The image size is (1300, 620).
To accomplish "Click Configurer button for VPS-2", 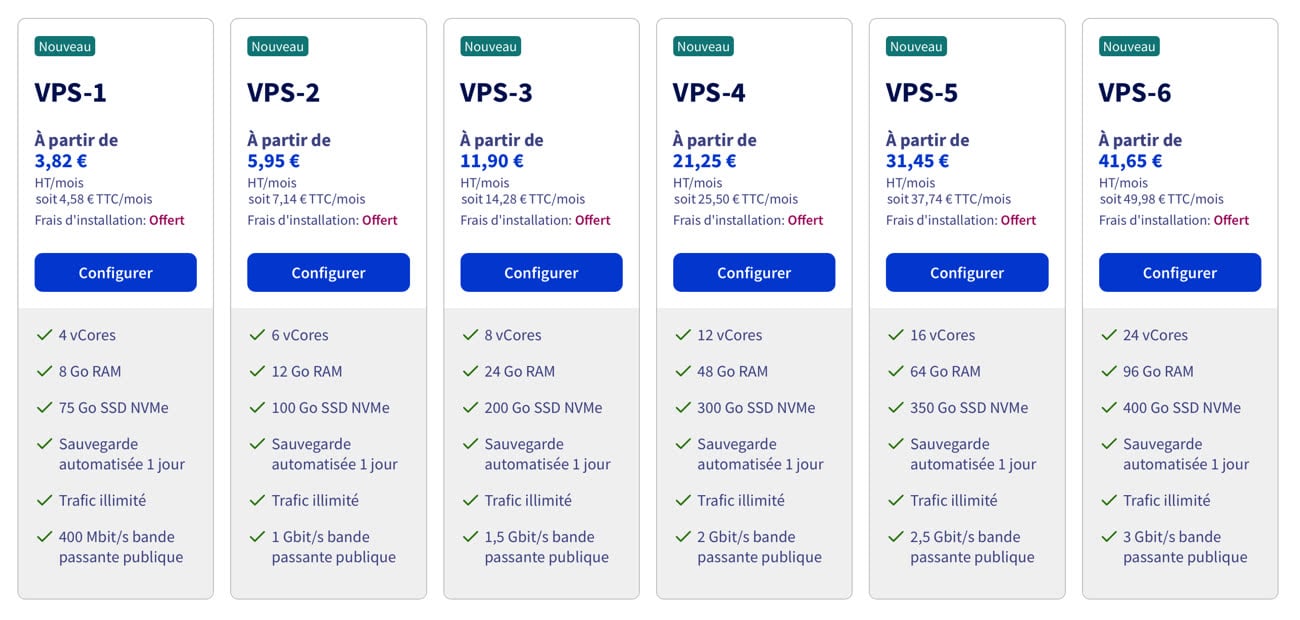I will [x=328, y=272].
